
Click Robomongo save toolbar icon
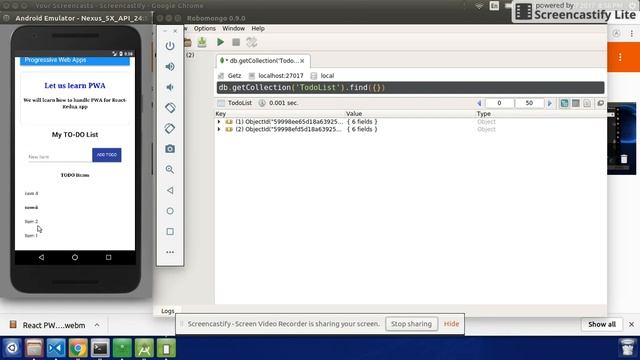(202, 42)
